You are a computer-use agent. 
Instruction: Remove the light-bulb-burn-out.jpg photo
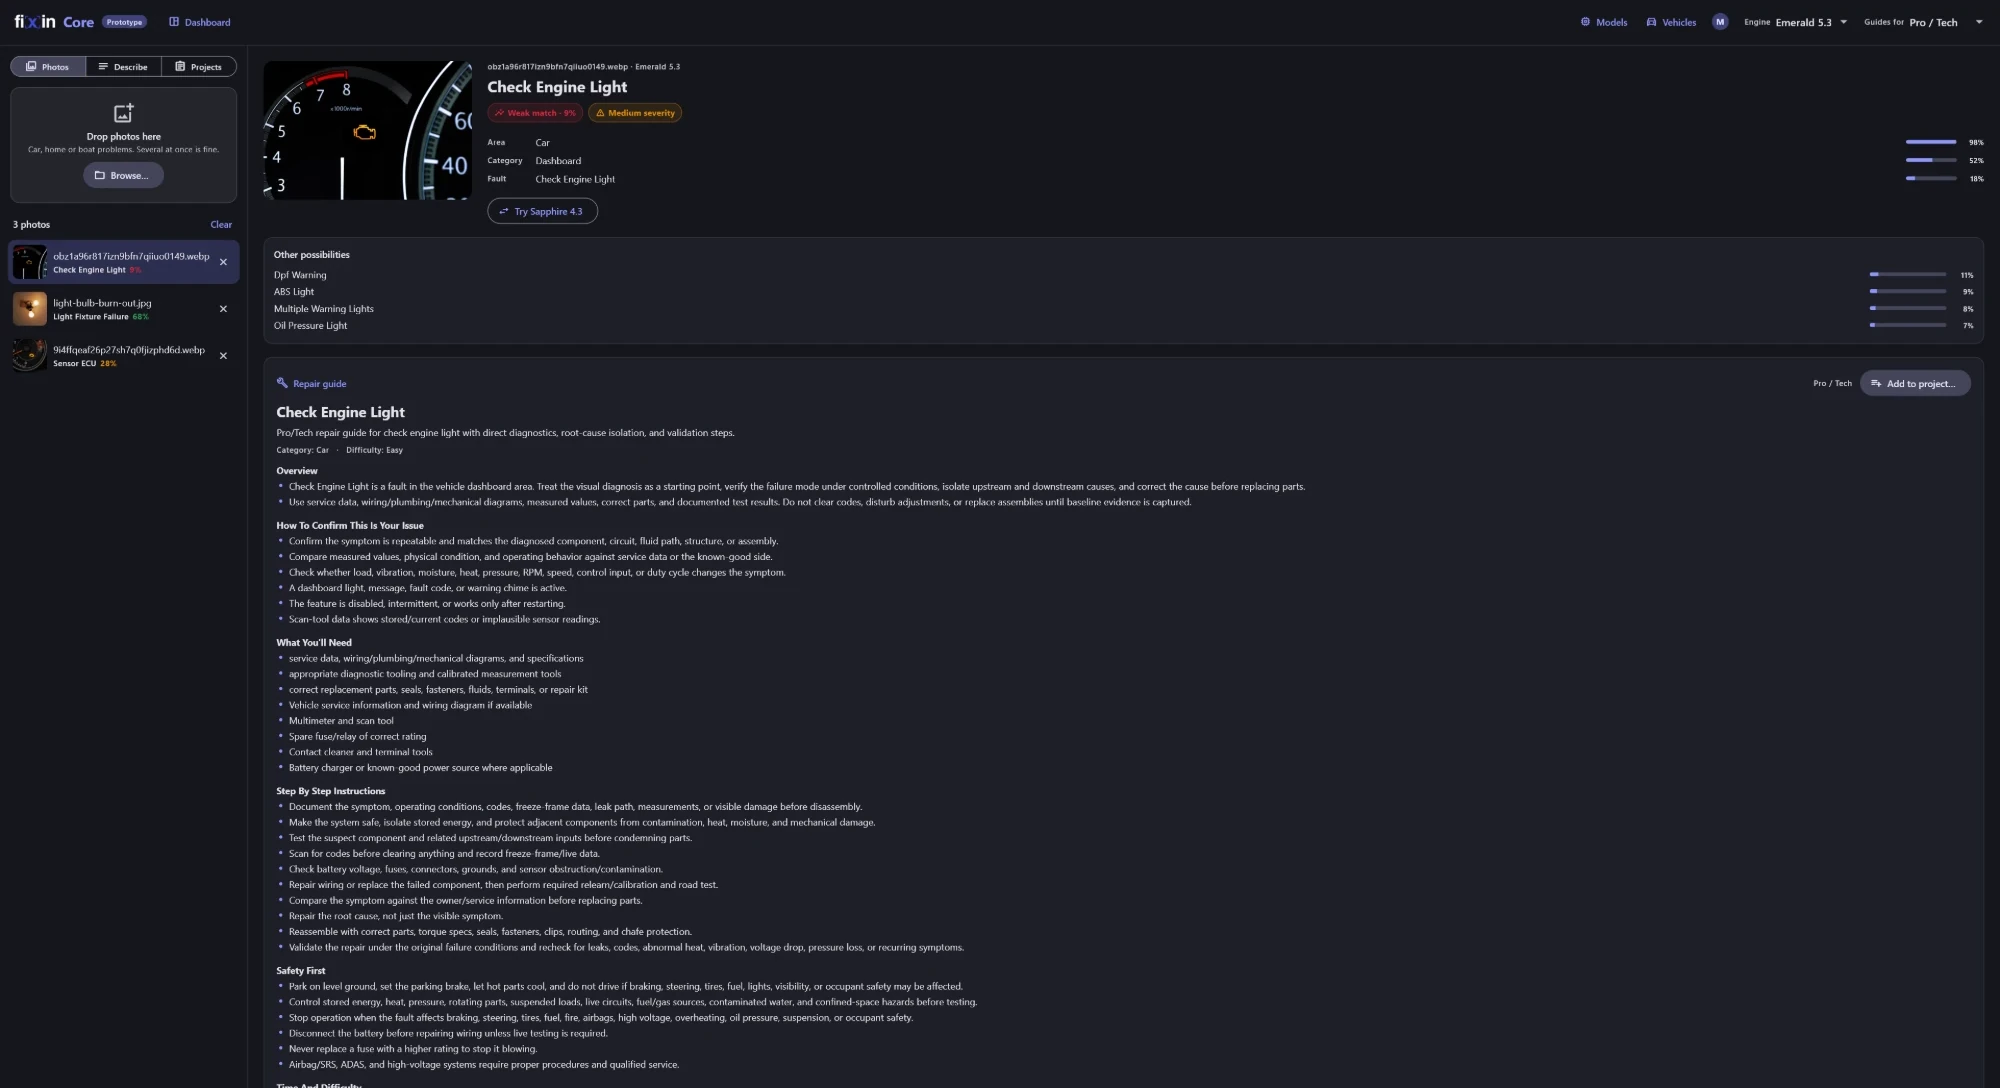pos(223,309)
